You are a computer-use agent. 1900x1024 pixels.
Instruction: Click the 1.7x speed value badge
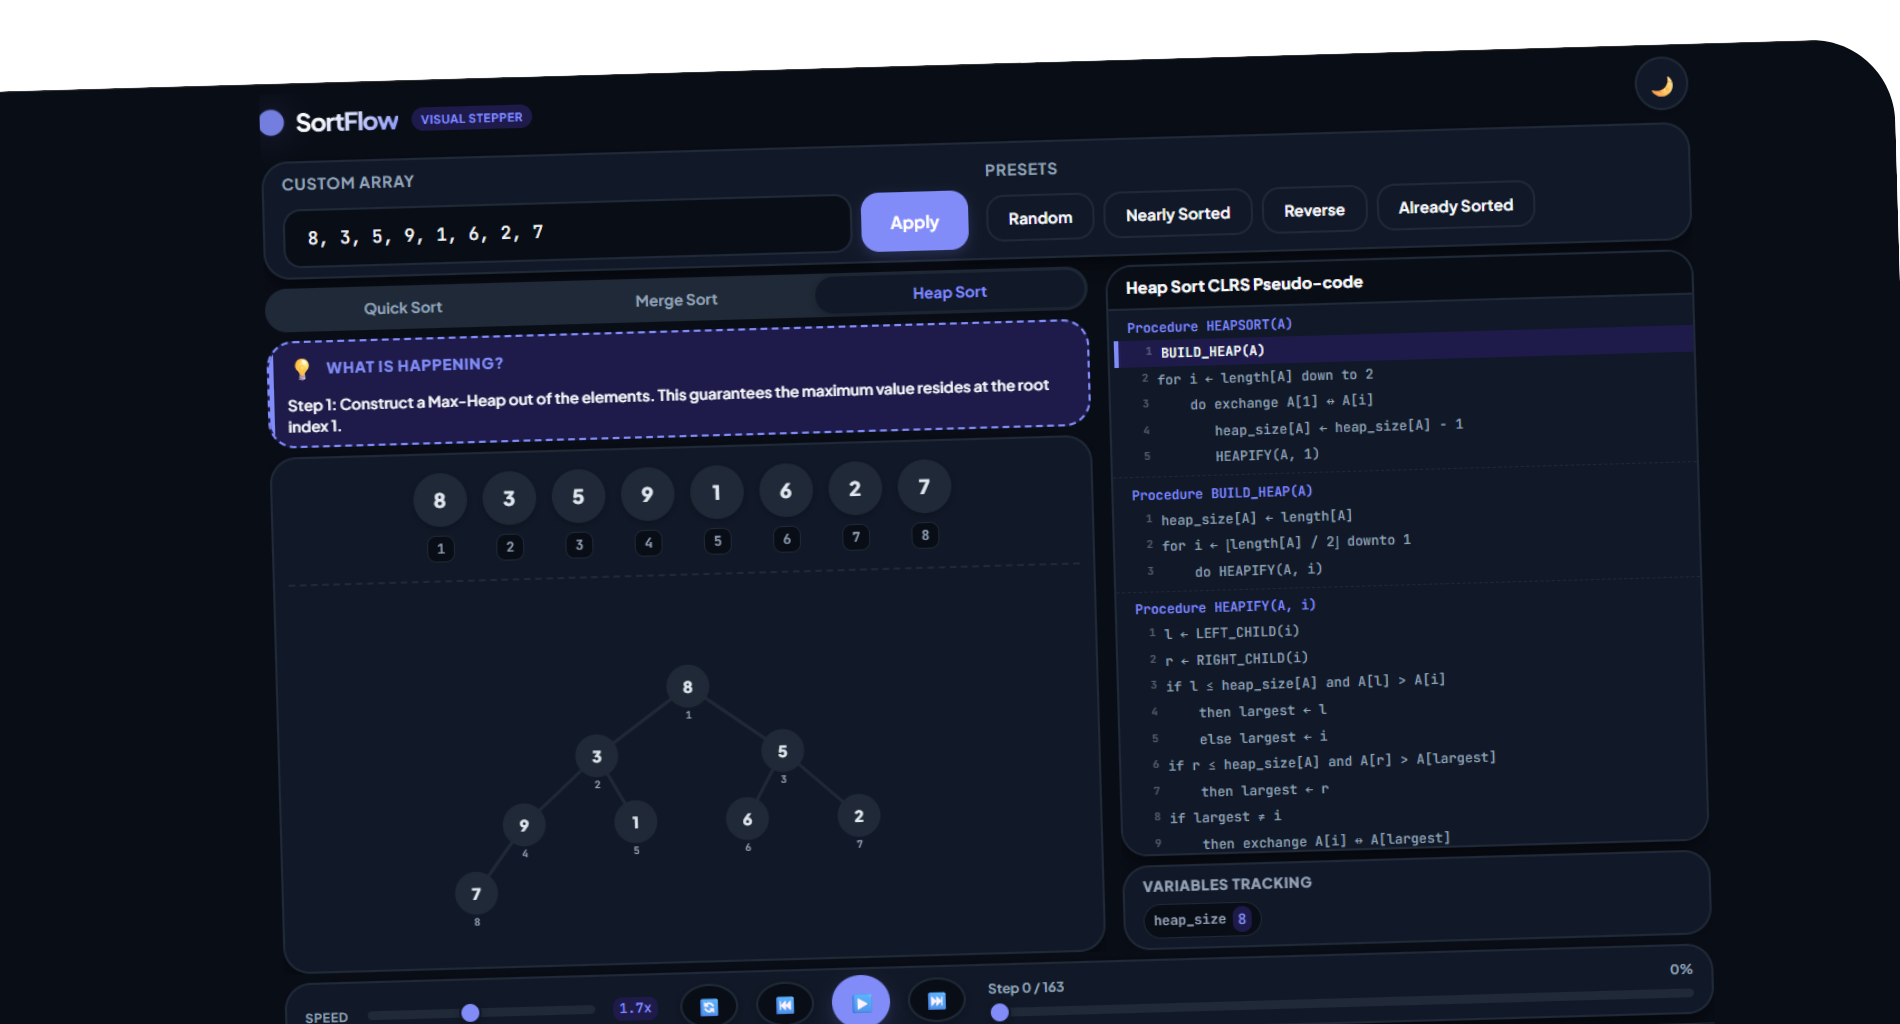coord(635,1008)
